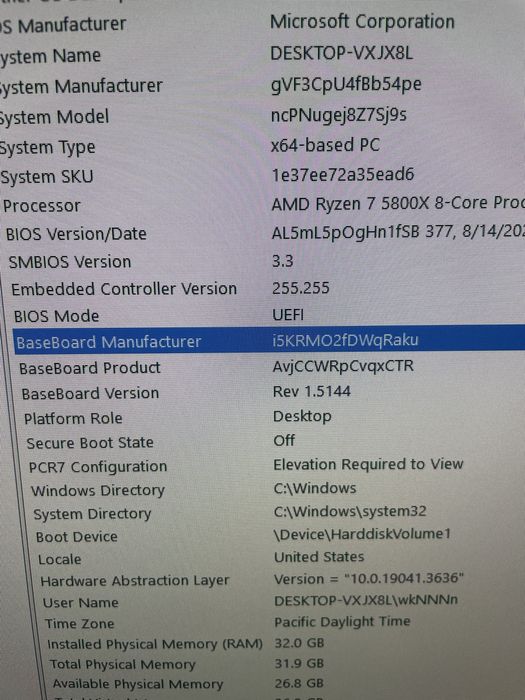
Task: Select the Available Physical Memory label
Action: tap(137, 684)
